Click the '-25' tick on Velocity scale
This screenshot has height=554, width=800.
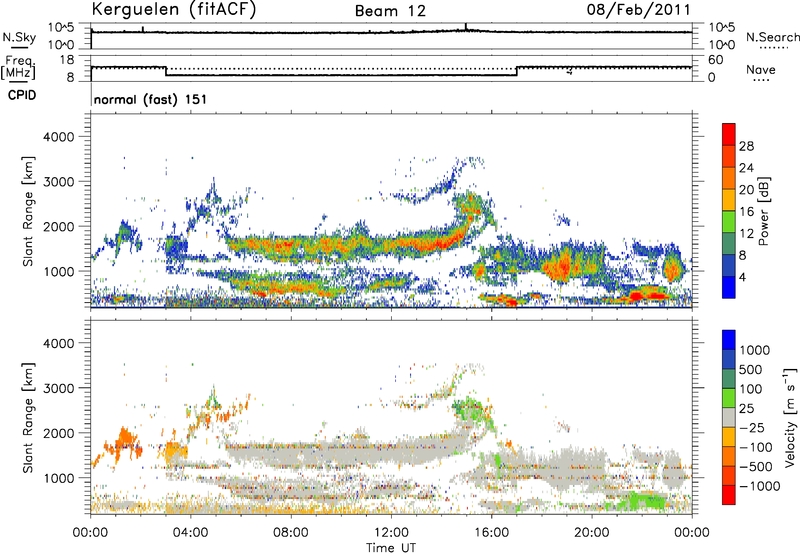755,427
